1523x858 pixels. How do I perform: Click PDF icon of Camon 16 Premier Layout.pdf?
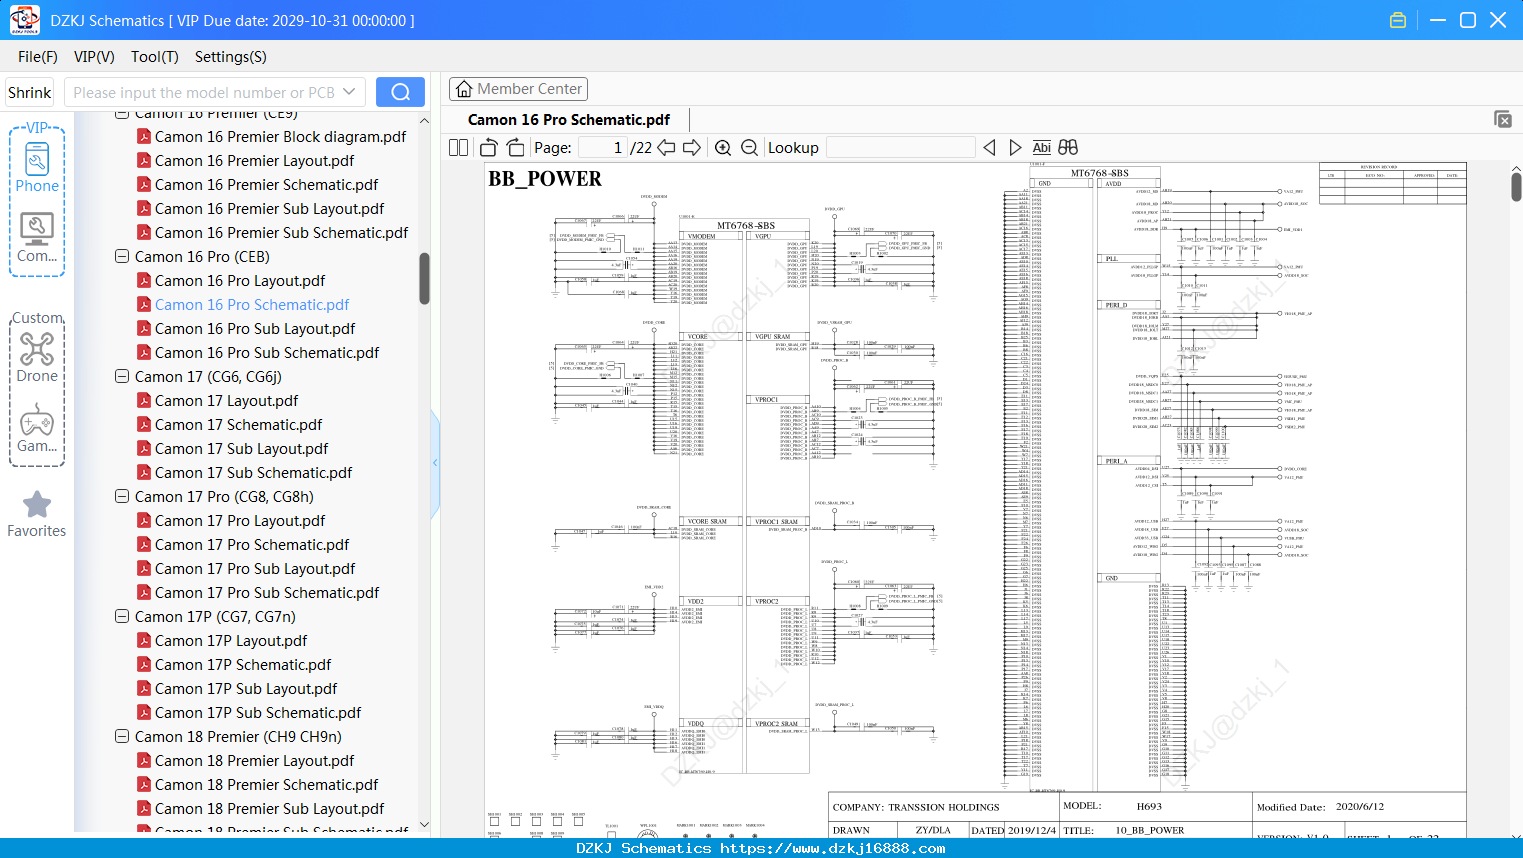click(x=144, y=161)
